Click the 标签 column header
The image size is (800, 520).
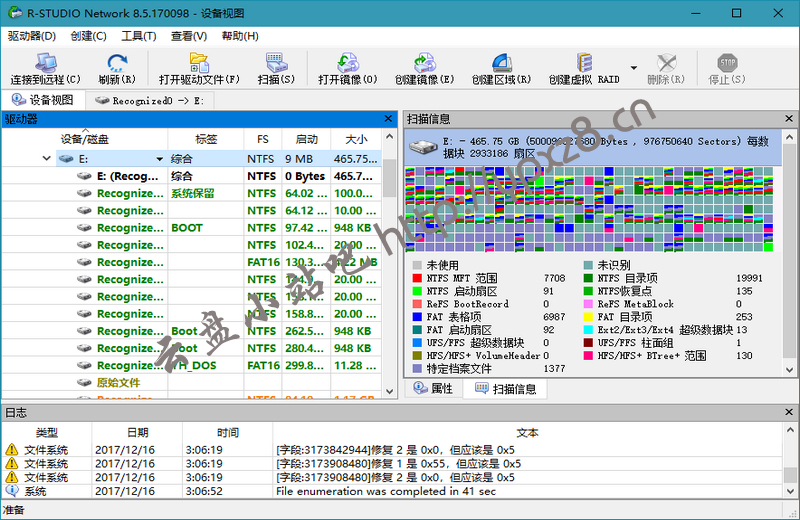[x=206, y=139]
